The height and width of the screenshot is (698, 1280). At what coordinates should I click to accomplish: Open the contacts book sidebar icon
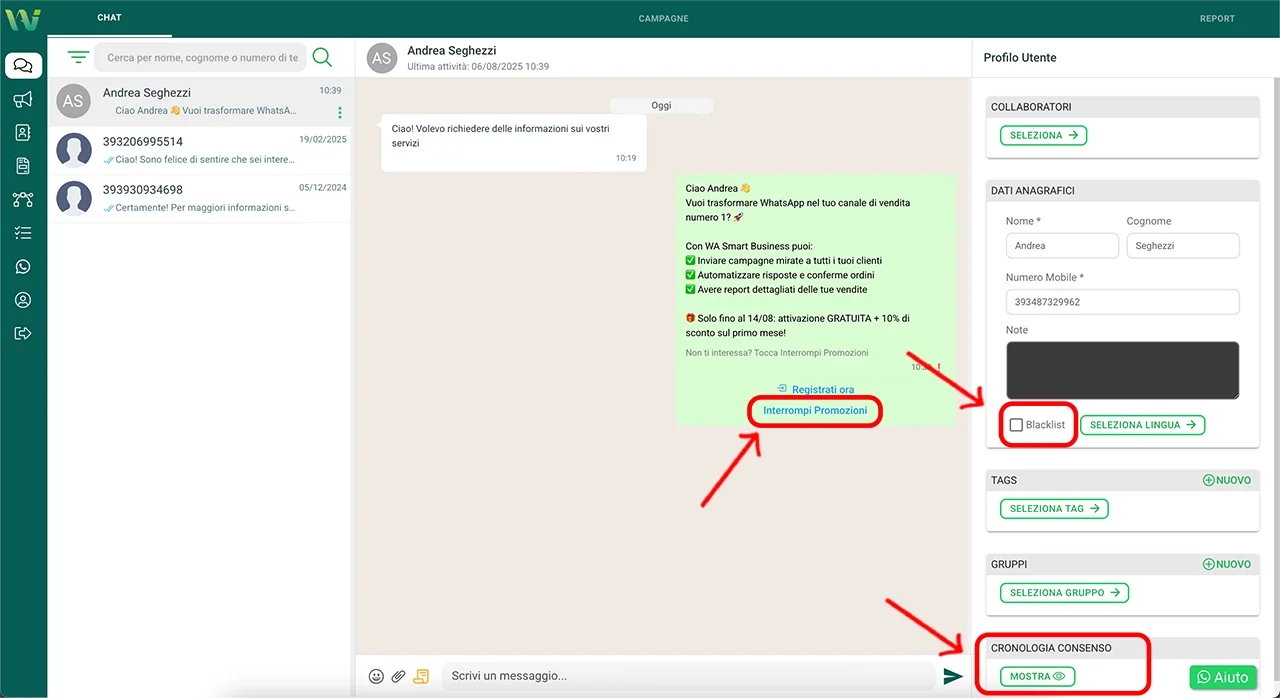[23, 133]
